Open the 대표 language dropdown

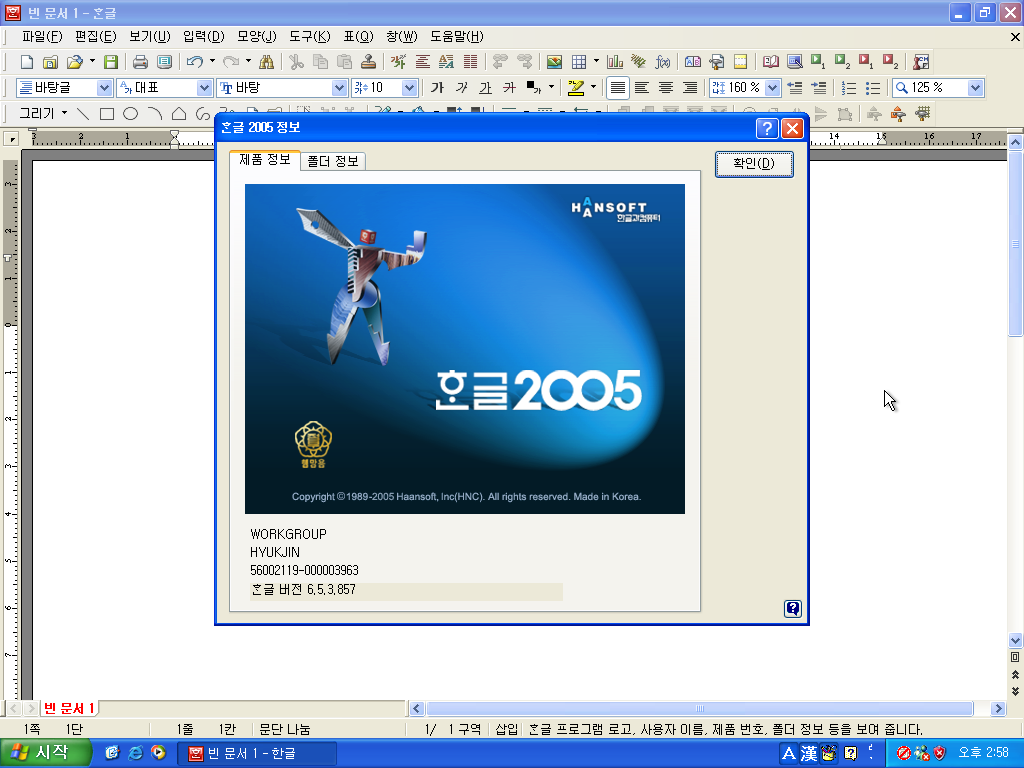pos(204,88)
